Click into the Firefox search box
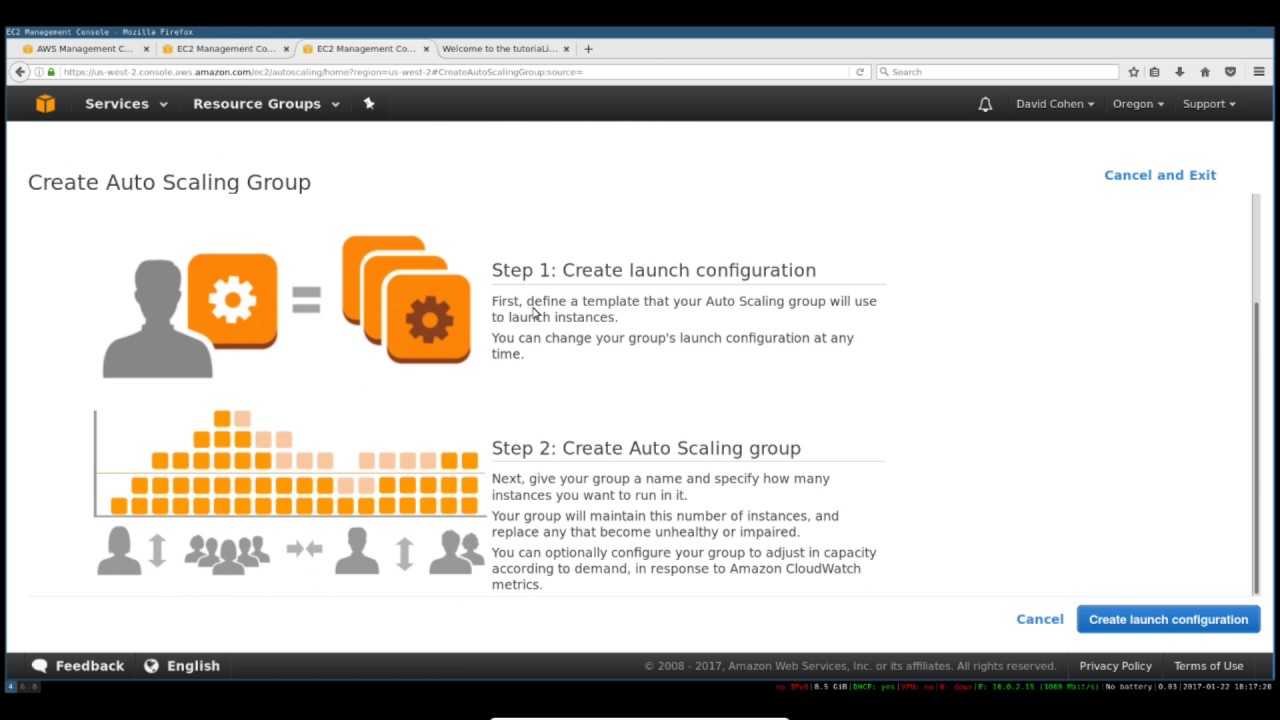The height and width of the screenshot is (720, 1280). pos(997,72)
